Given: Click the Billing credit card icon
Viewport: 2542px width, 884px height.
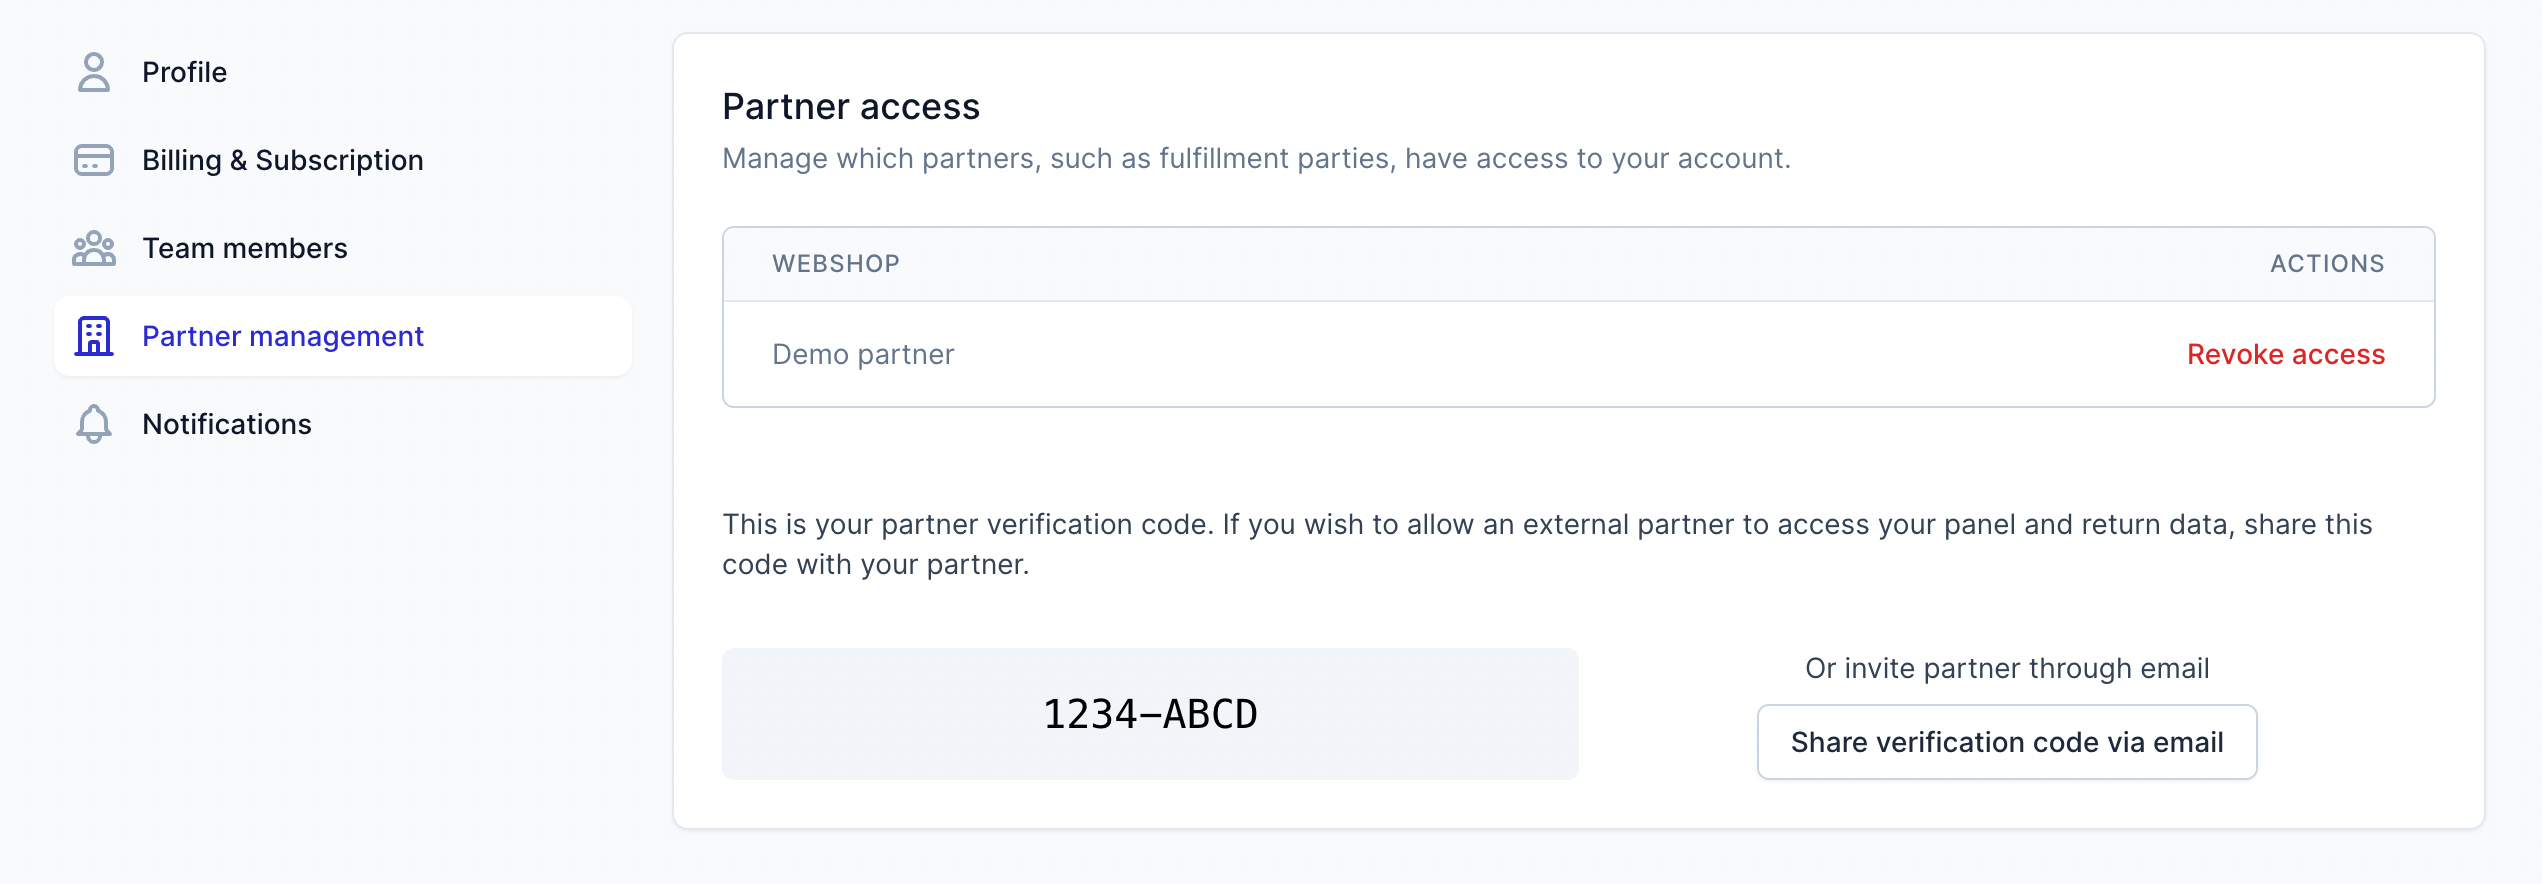Looking at the screenshot, I should [94, 160].
